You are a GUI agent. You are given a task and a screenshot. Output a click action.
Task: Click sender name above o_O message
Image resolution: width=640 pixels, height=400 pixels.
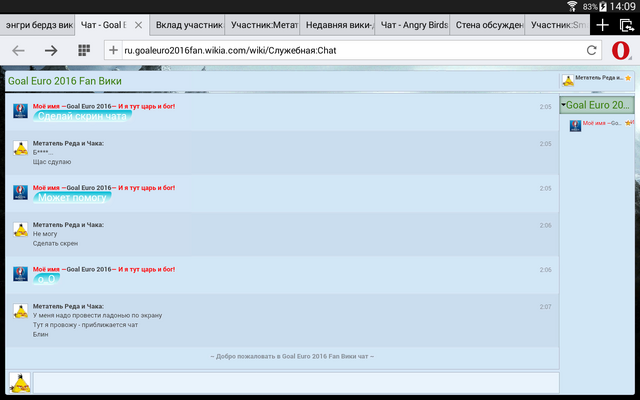[104, 269]
